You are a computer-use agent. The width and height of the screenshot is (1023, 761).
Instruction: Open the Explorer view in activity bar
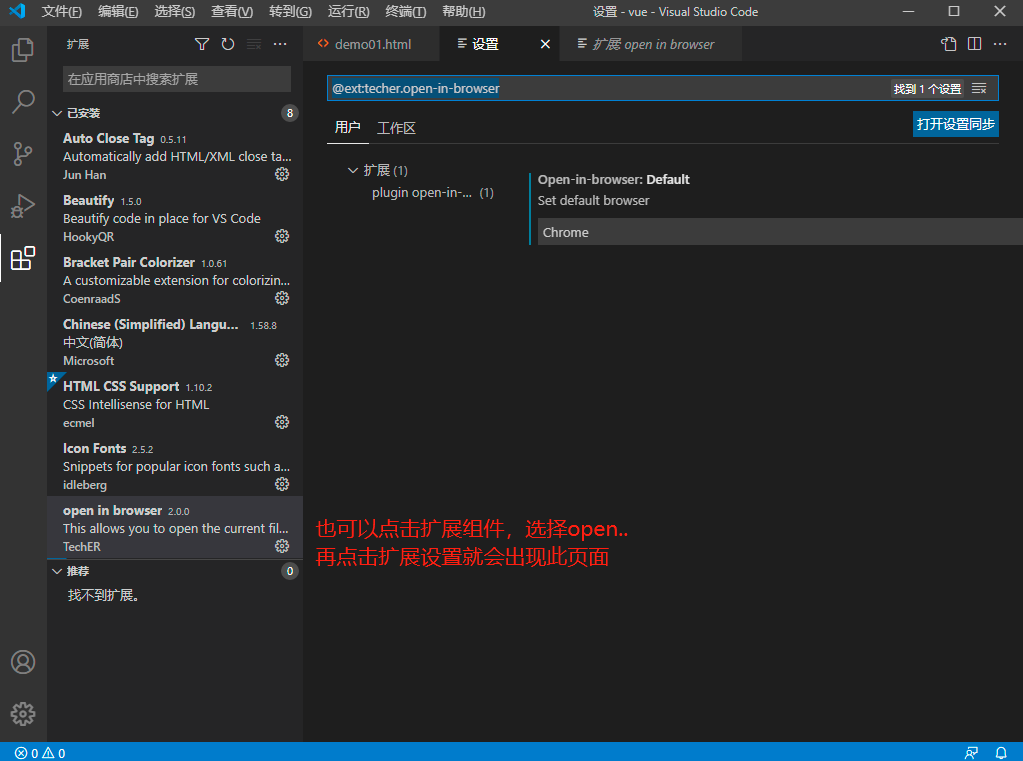pyautogui.click(x=23, y=50)
